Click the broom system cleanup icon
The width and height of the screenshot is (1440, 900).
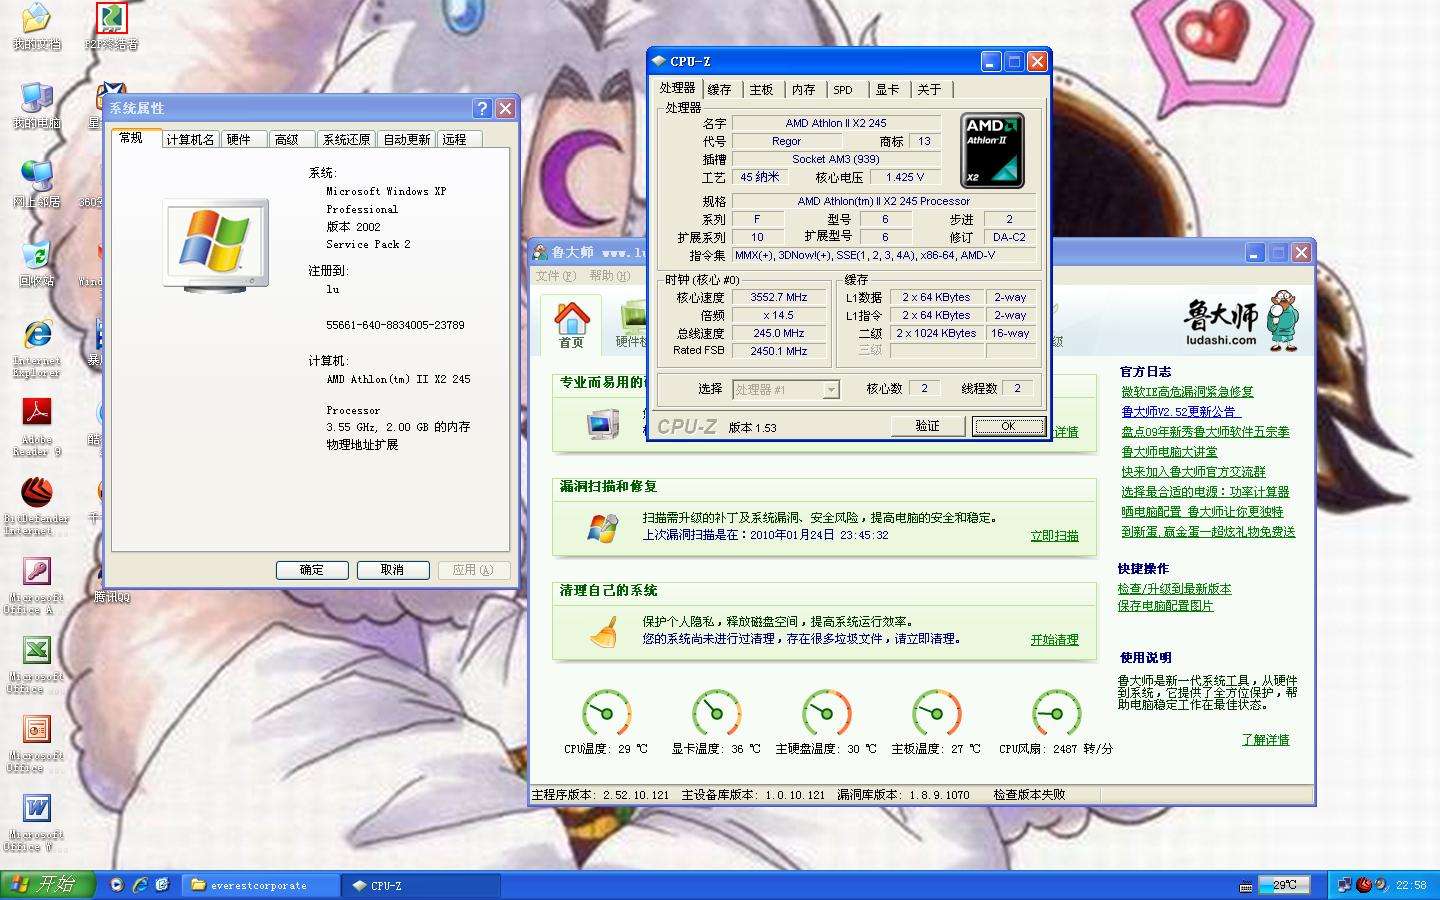click(604, 631)
